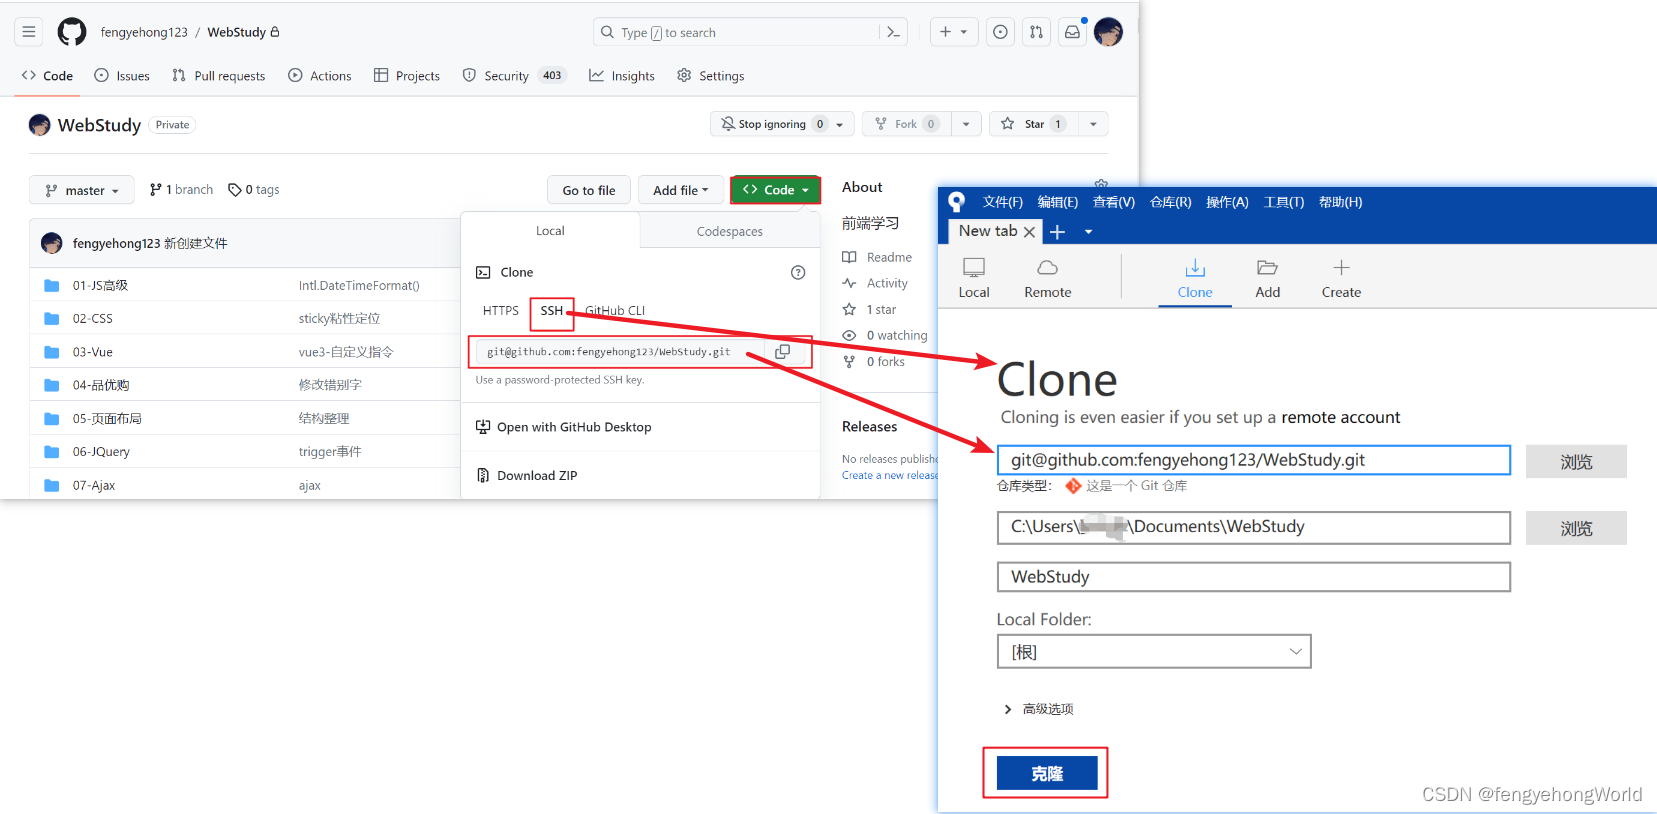Open the master branch dropdown
The image size is (1657, 814).
point(82,190)
